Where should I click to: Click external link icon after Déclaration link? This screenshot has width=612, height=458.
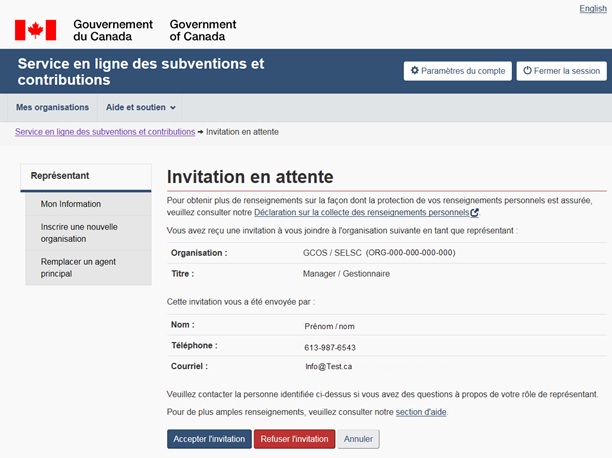(474, 213)
